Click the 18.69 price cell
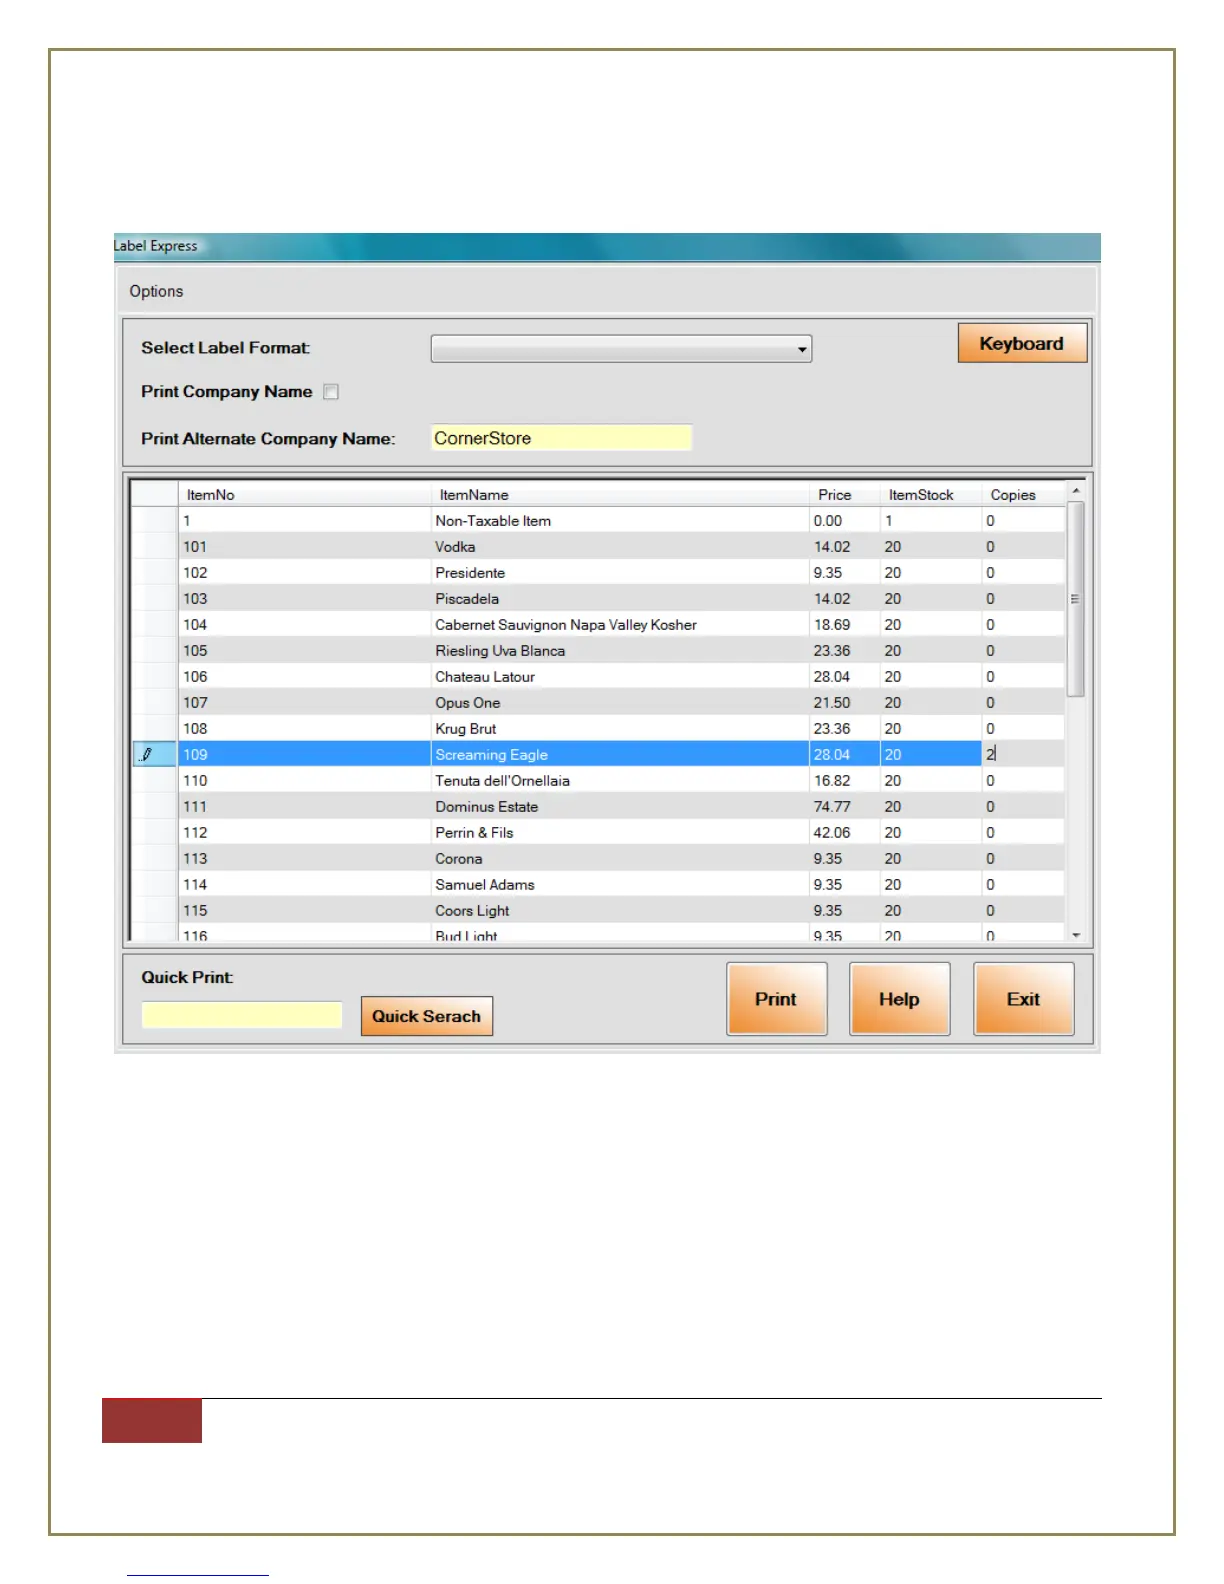This screenshot has height=1584, width=1224. click(845, 625)
